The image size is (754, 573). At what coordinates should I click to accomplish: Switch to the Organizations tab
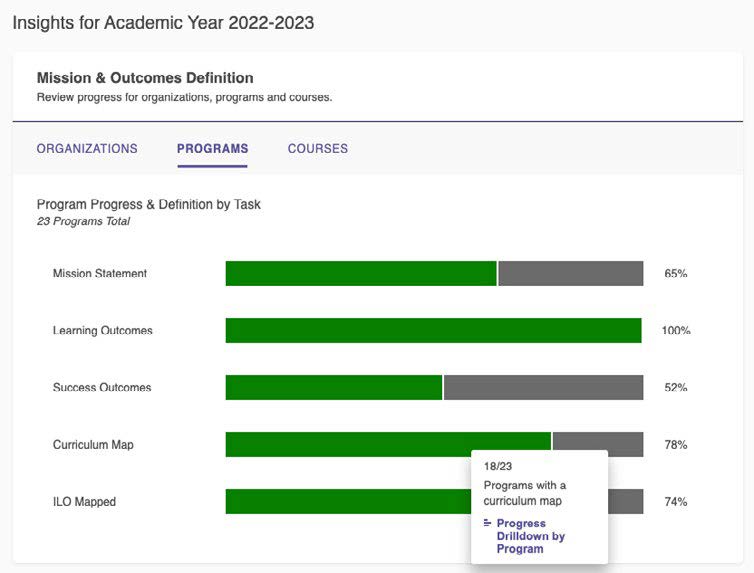(87, 149)
